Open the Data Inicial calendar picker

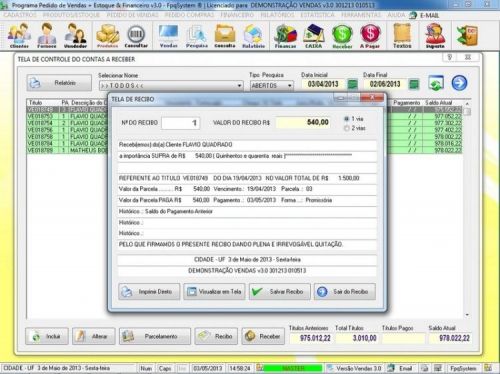tap(353, 84)
